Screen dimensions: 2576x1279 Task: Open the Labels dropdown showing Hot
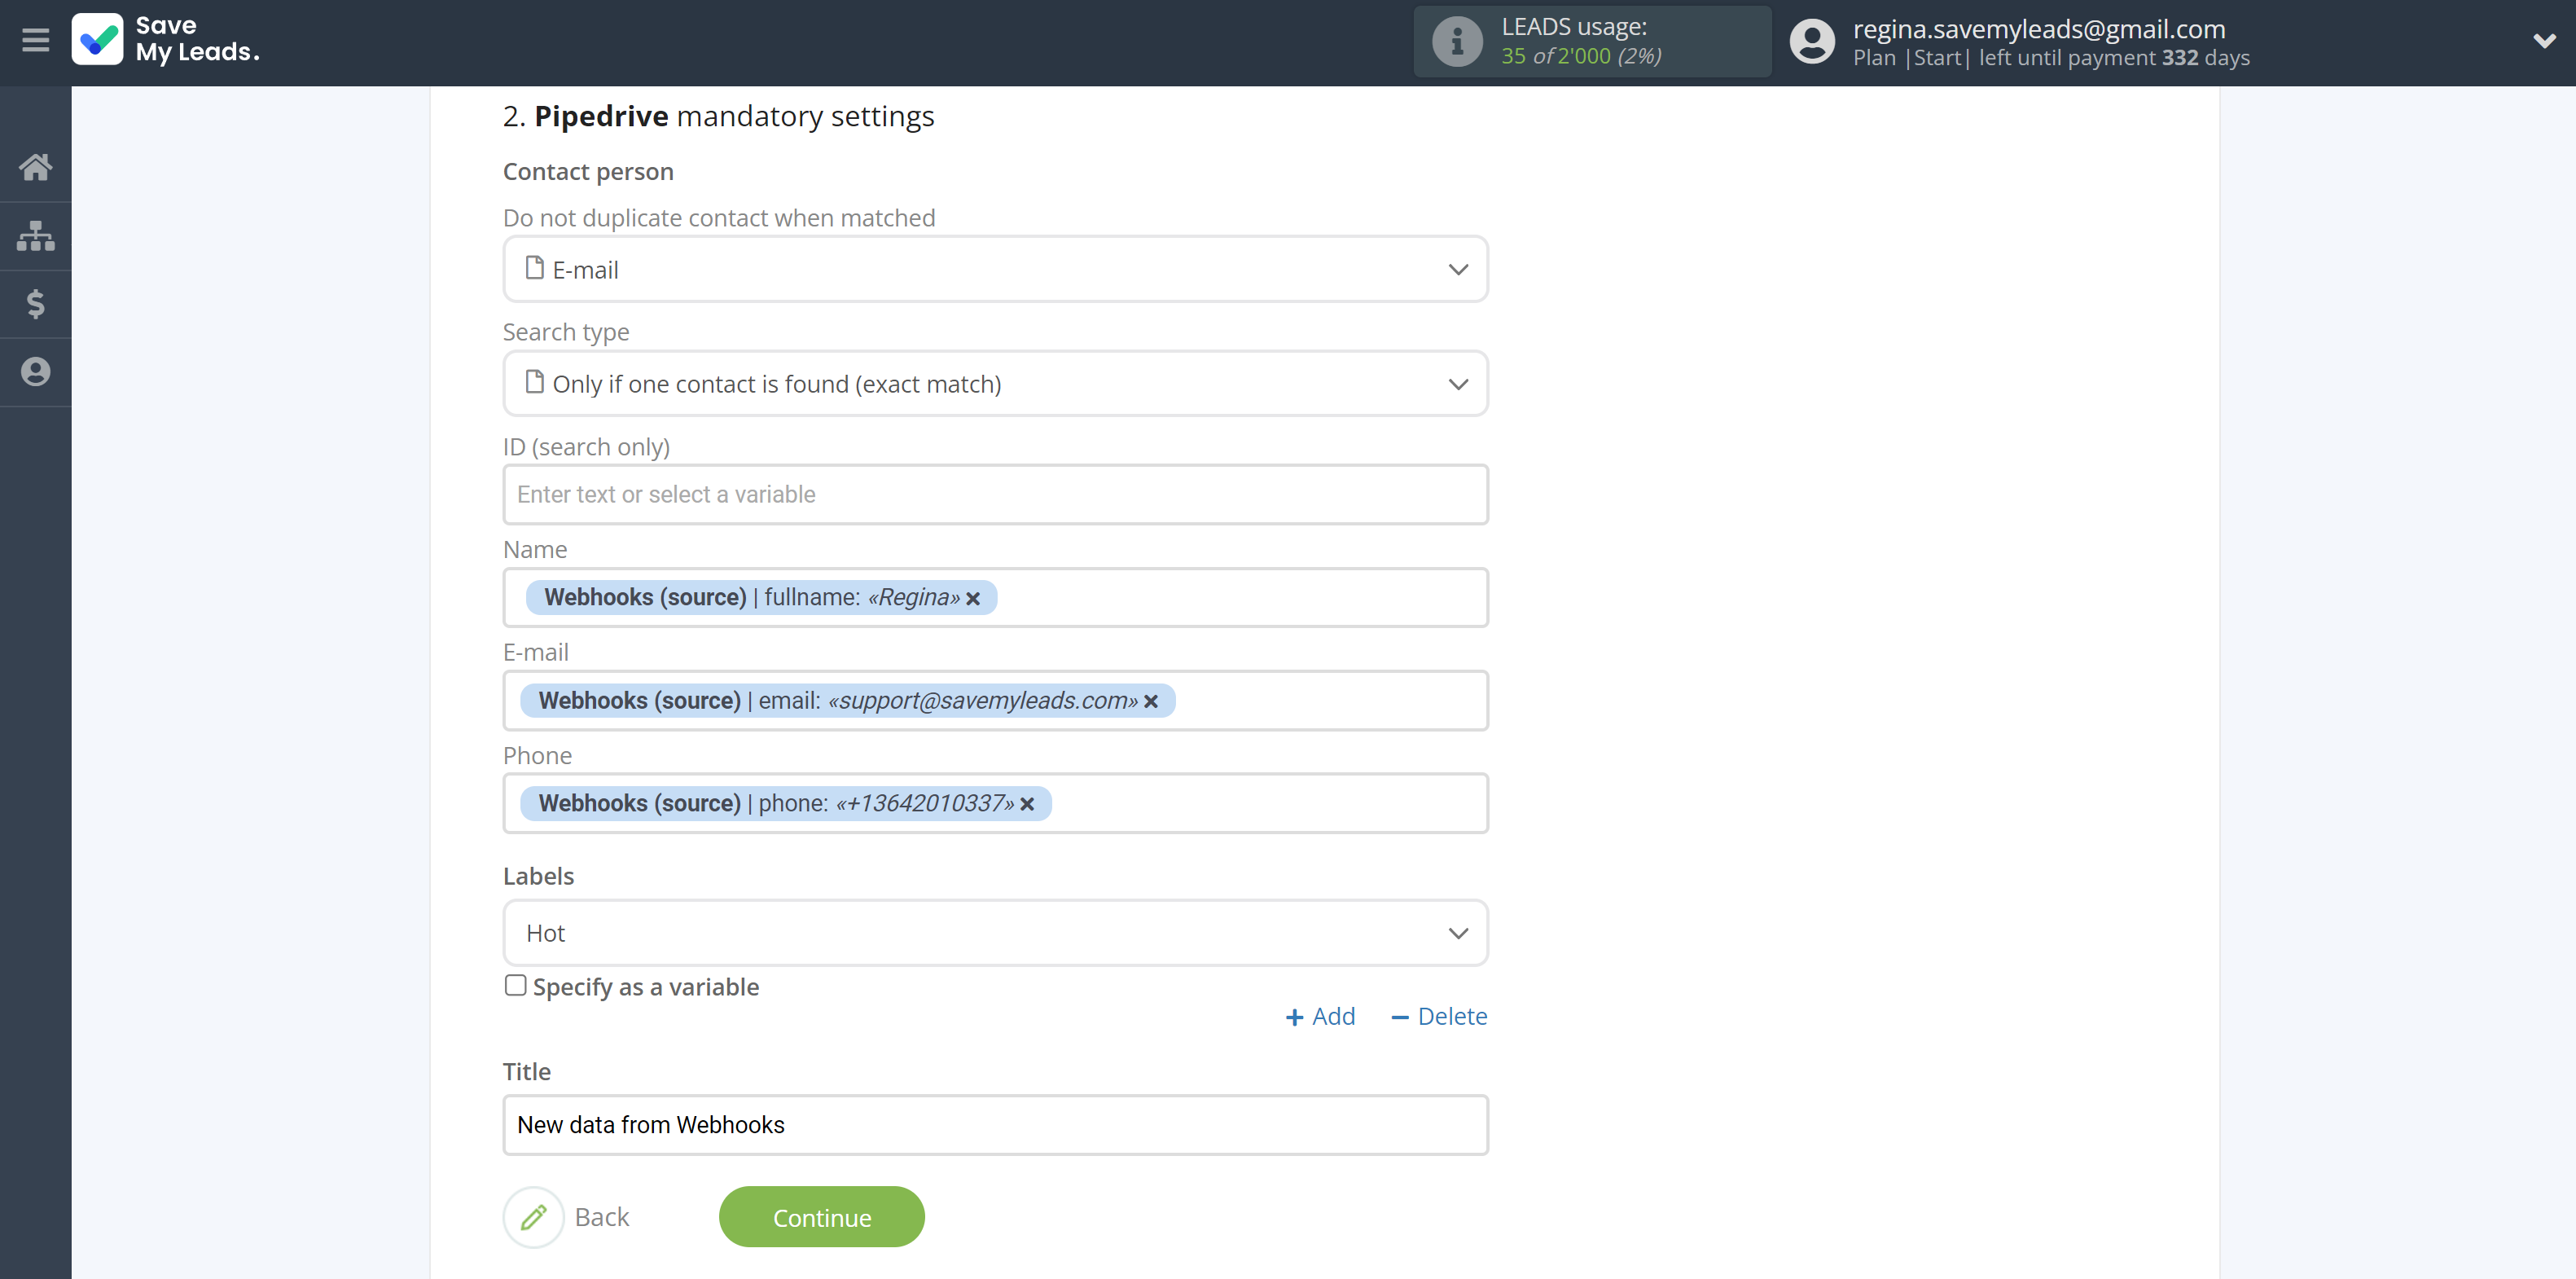point(995,933)
